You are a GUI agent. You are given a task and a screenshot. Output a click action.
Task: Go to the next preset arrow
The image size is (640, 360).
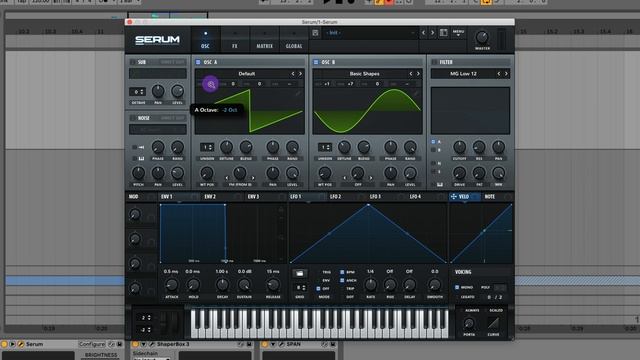tap(432, 33)
